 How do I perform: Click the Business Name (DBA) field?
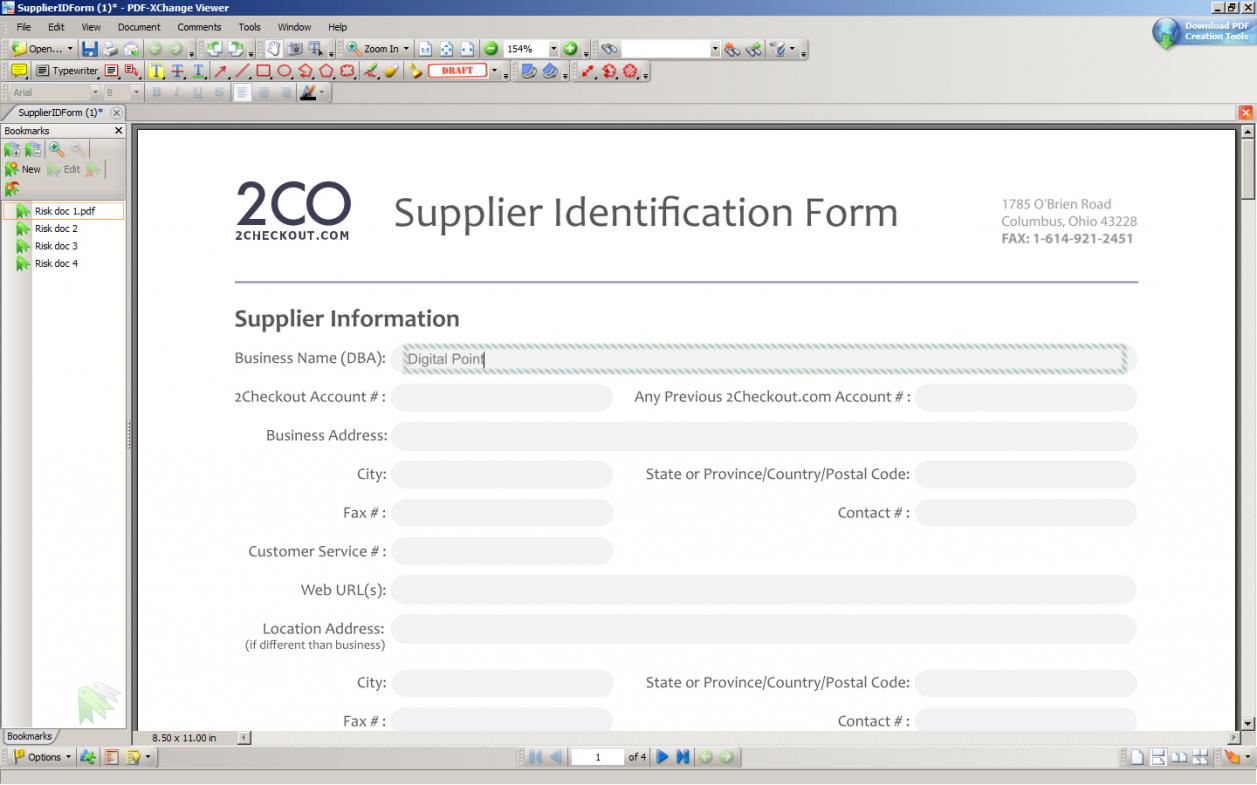pos(764,359)
